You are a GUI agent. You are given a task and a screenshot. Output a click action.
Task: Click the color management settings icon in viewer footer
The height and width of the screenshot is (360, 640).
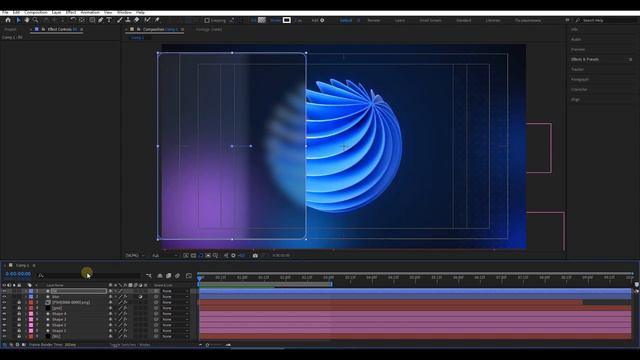tap(233, 256)
